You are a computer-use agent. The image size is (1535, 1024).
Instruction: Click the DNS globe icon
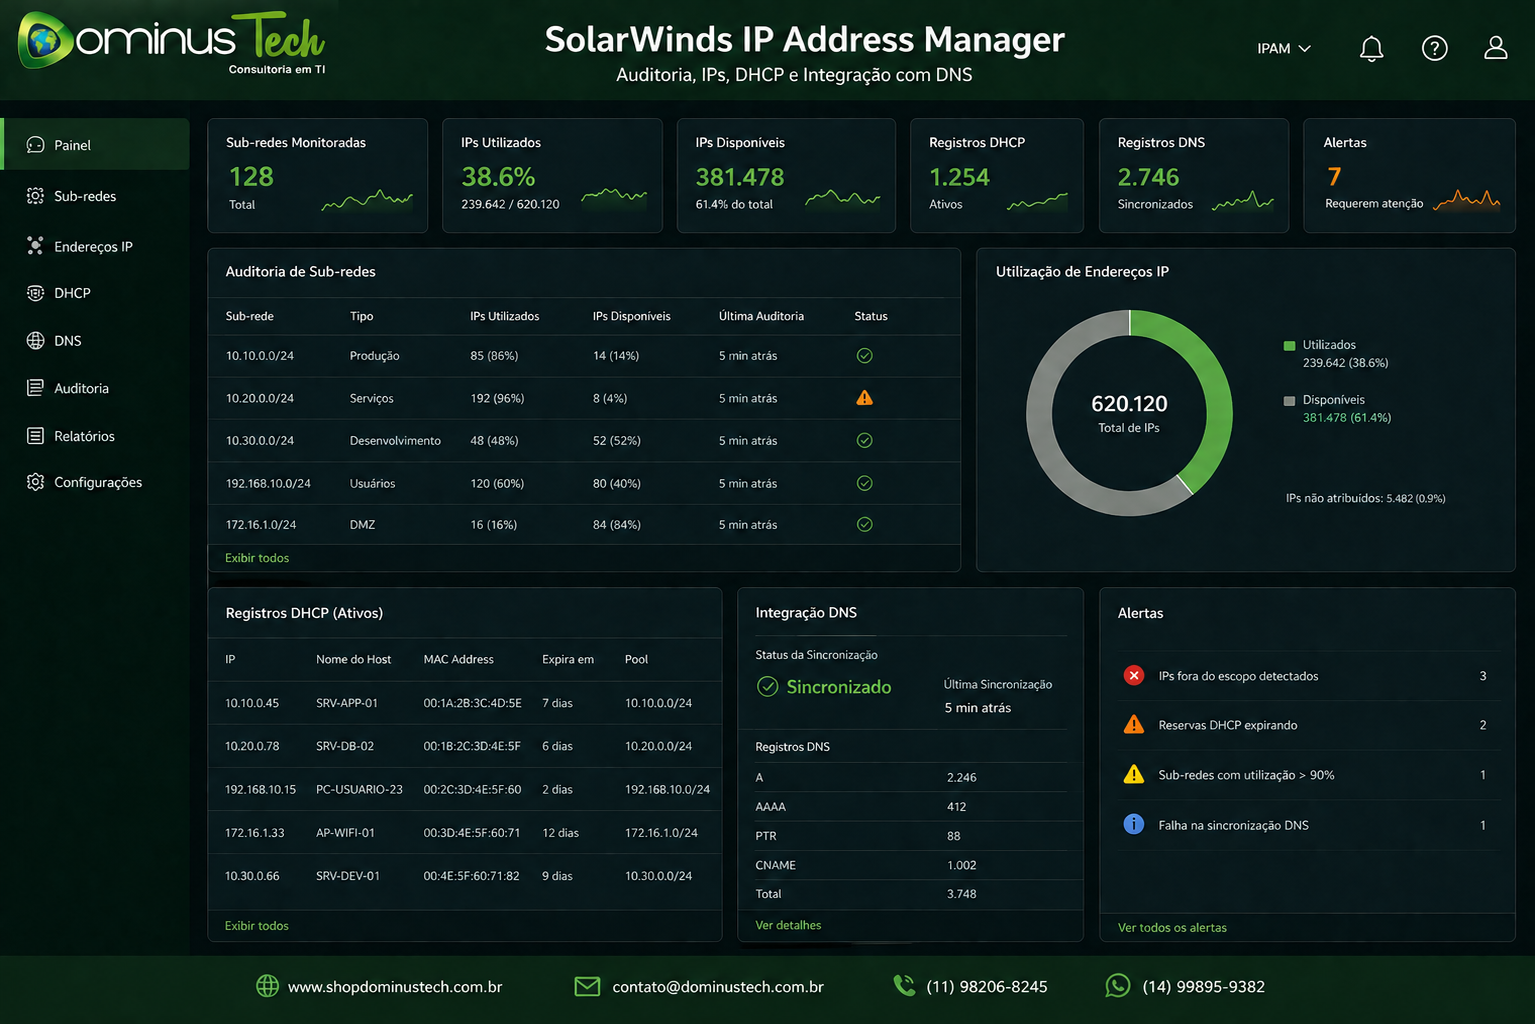click(35, 340)
